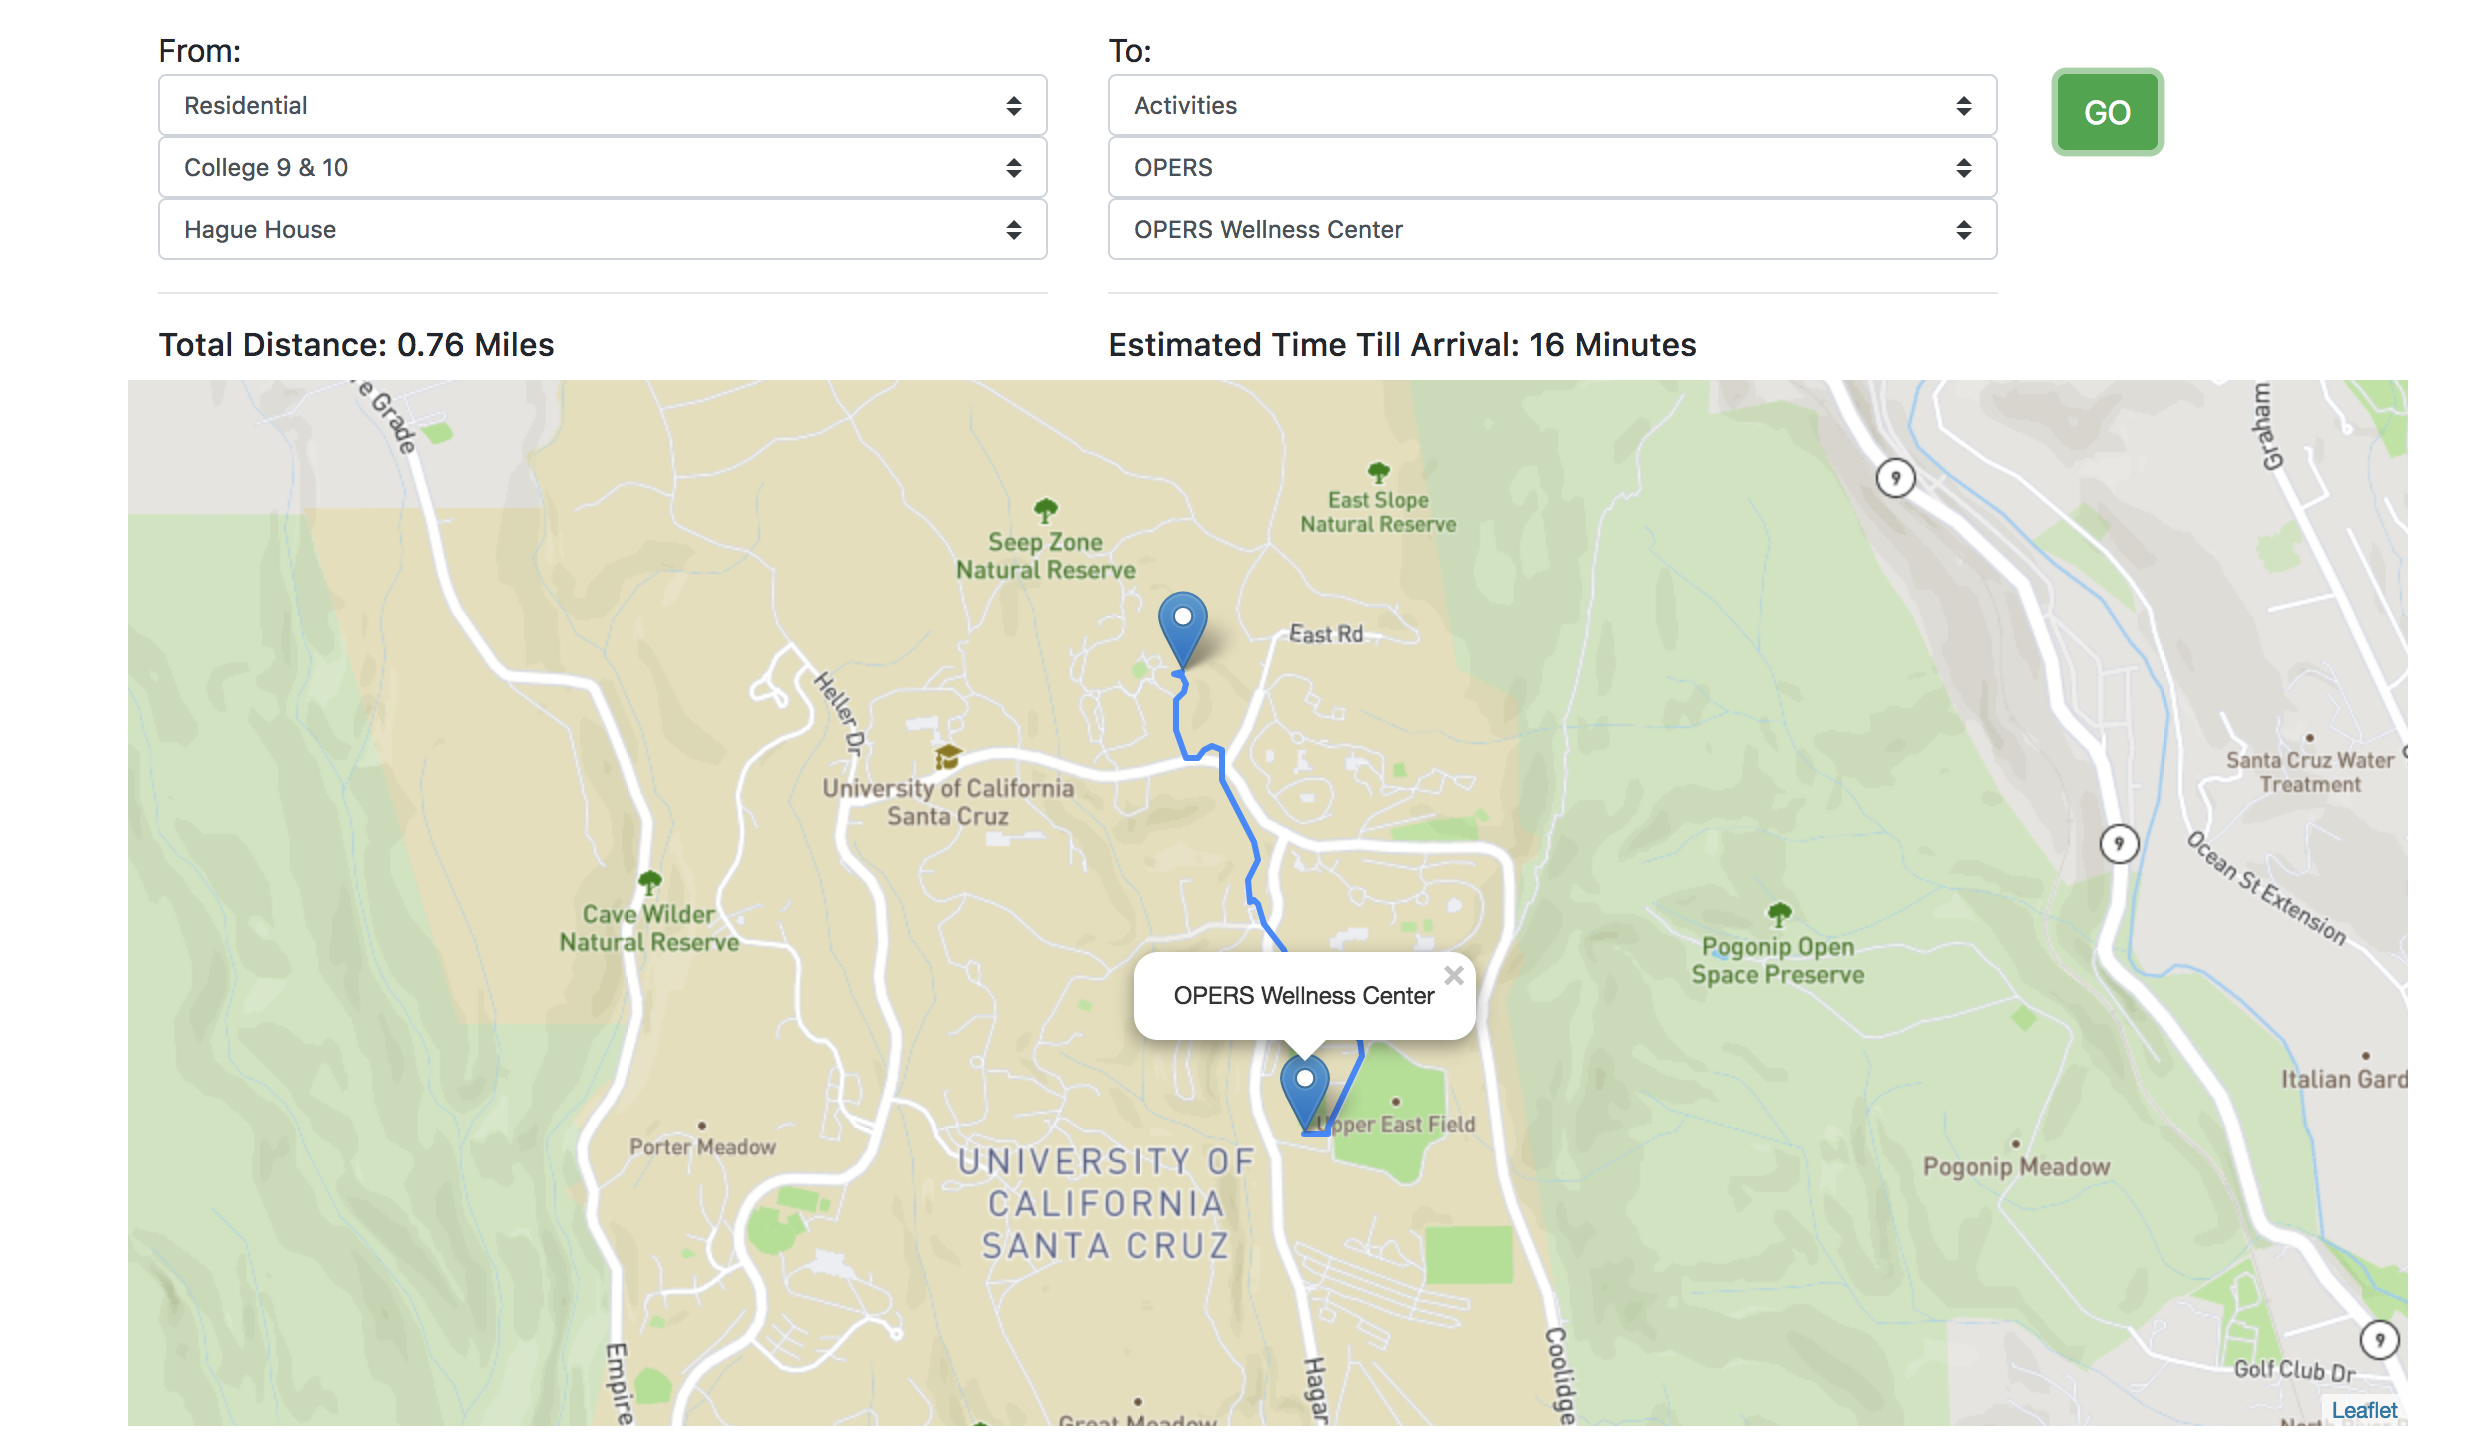Click the Seep Zone Natural Reserve tree icon
This screenshot has height=1442, width=2470.
[1045, 511]
